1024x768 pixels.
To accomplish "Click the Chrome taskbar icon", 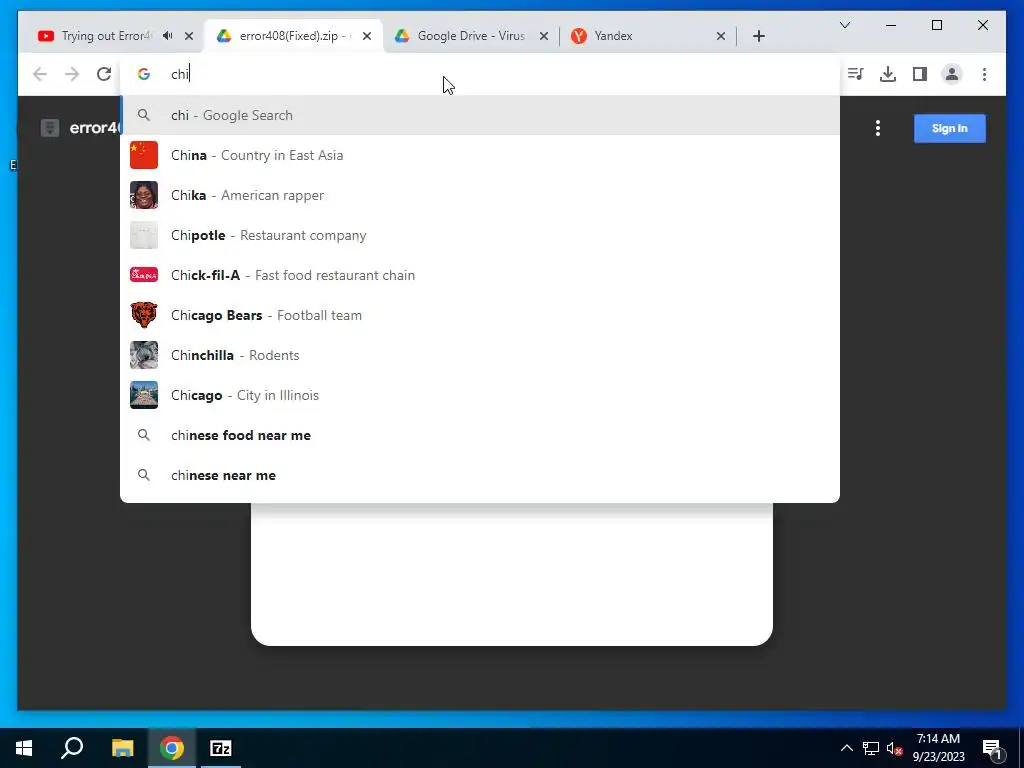I will click(x=172, y=748).
